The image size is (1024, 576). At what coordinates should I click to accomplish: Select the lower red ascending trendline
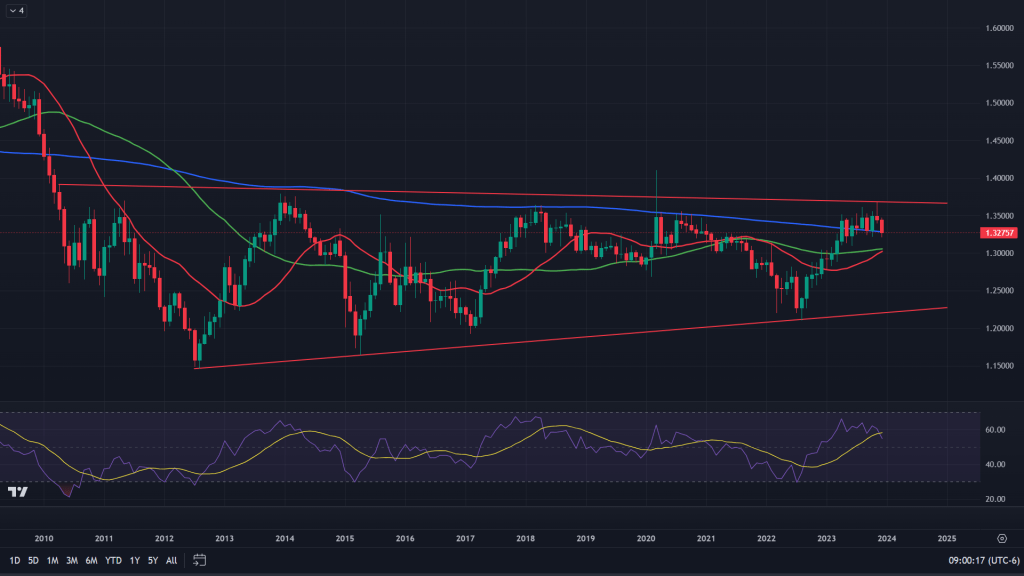[x=600, y=336]
